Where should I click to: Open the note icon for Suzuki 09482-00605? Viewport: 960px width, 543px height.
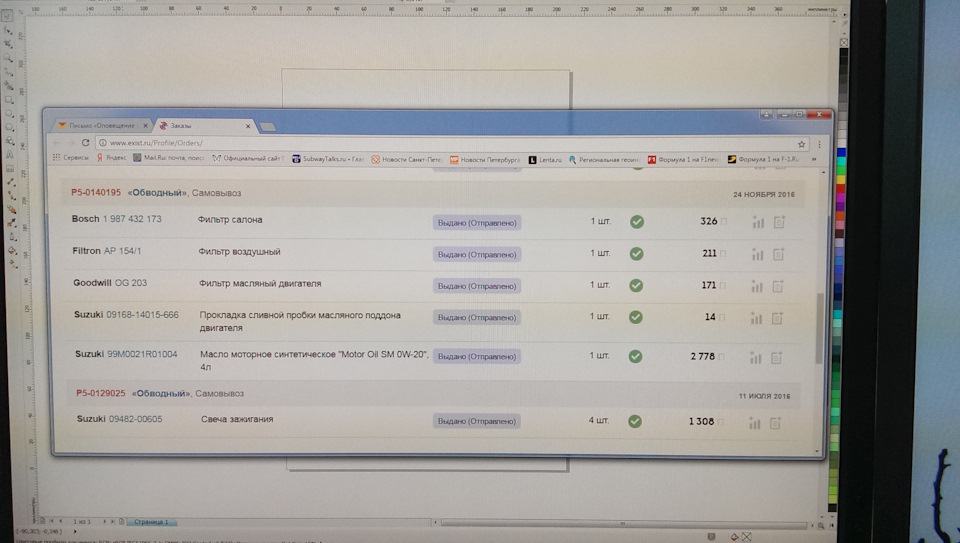(x=775, y=423)
